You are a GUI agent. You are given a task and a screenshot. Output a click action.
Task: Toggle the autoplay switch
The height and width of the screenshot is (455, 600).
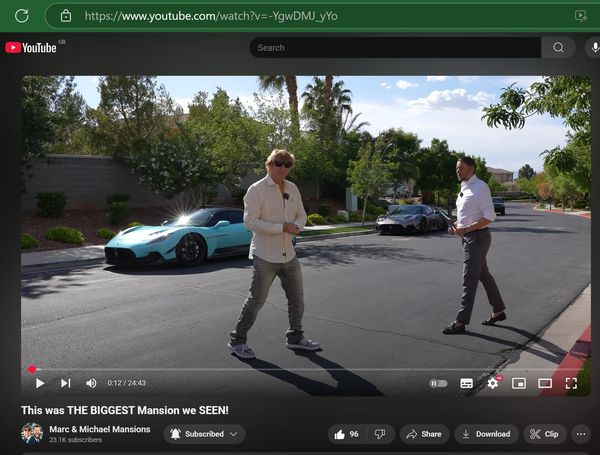pyautogui.click(x=439, y=383)
